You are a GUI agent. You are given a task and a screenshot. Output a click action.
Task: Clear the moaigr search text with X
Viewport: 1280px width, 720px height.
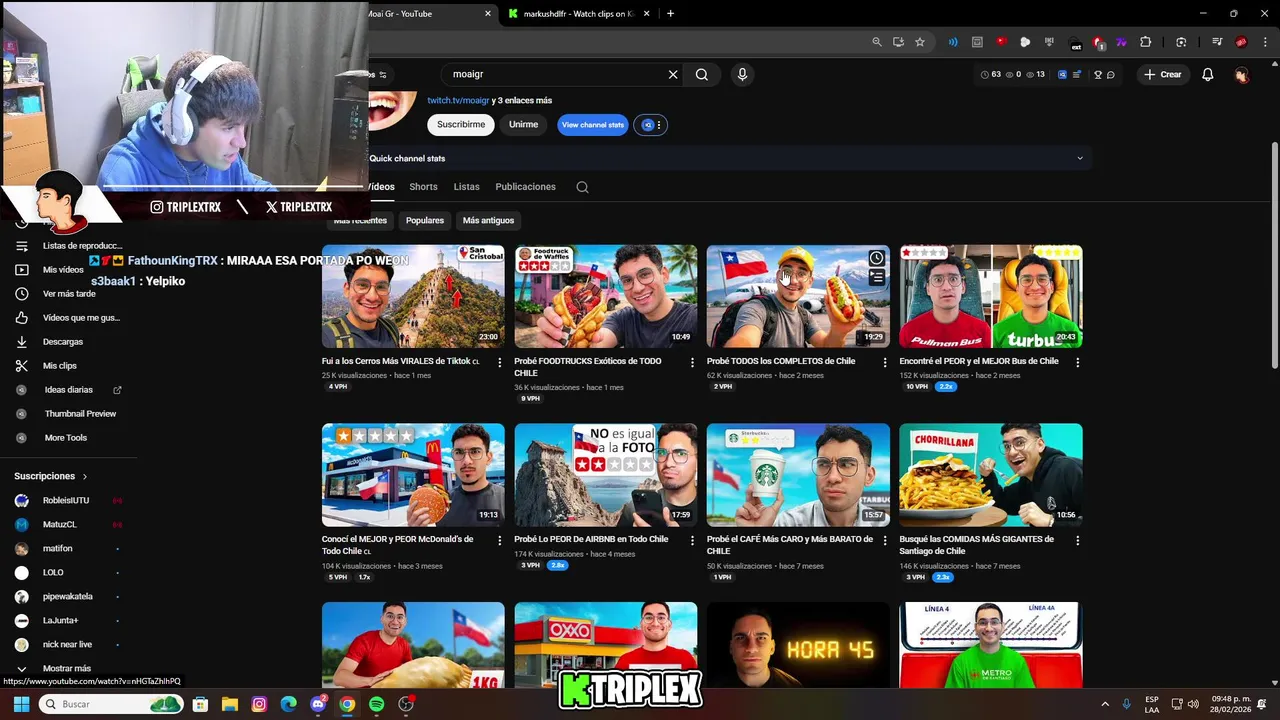click(673, 74)
